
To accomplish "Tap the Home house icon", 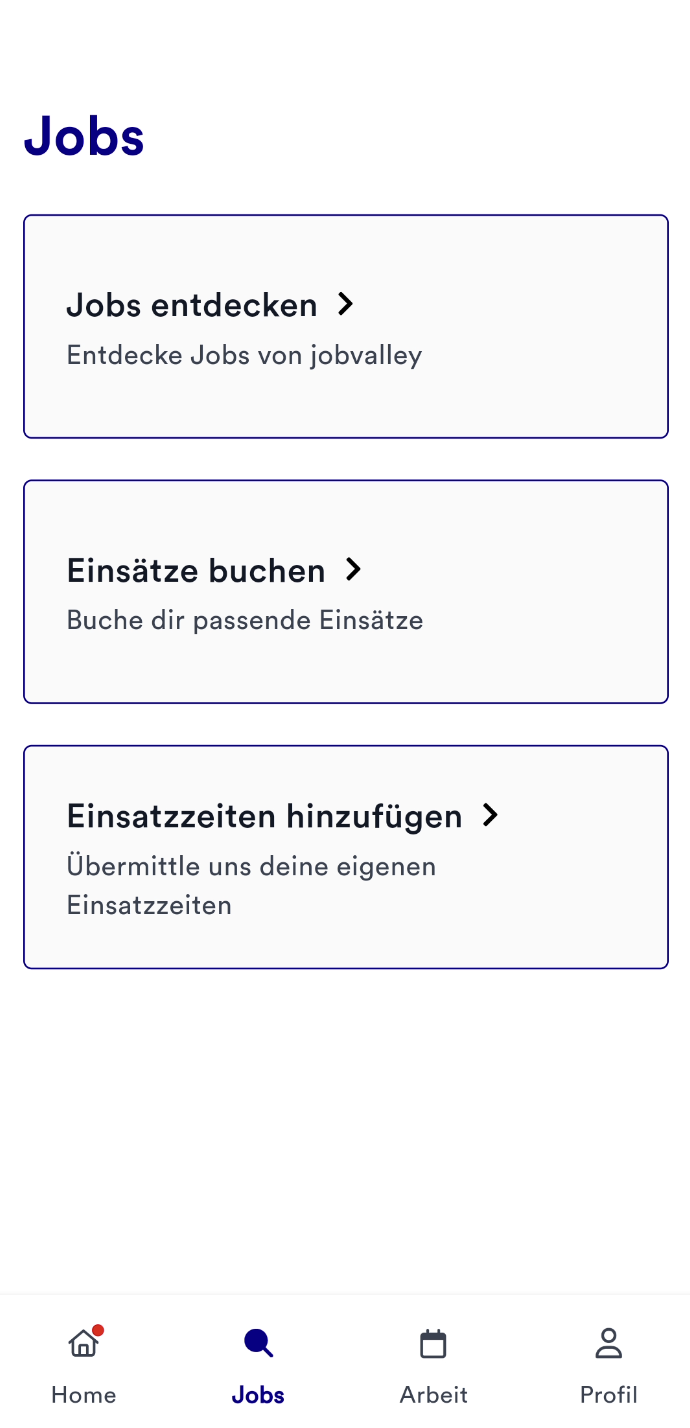I will pyautogui.click(x=82, y=1344).
